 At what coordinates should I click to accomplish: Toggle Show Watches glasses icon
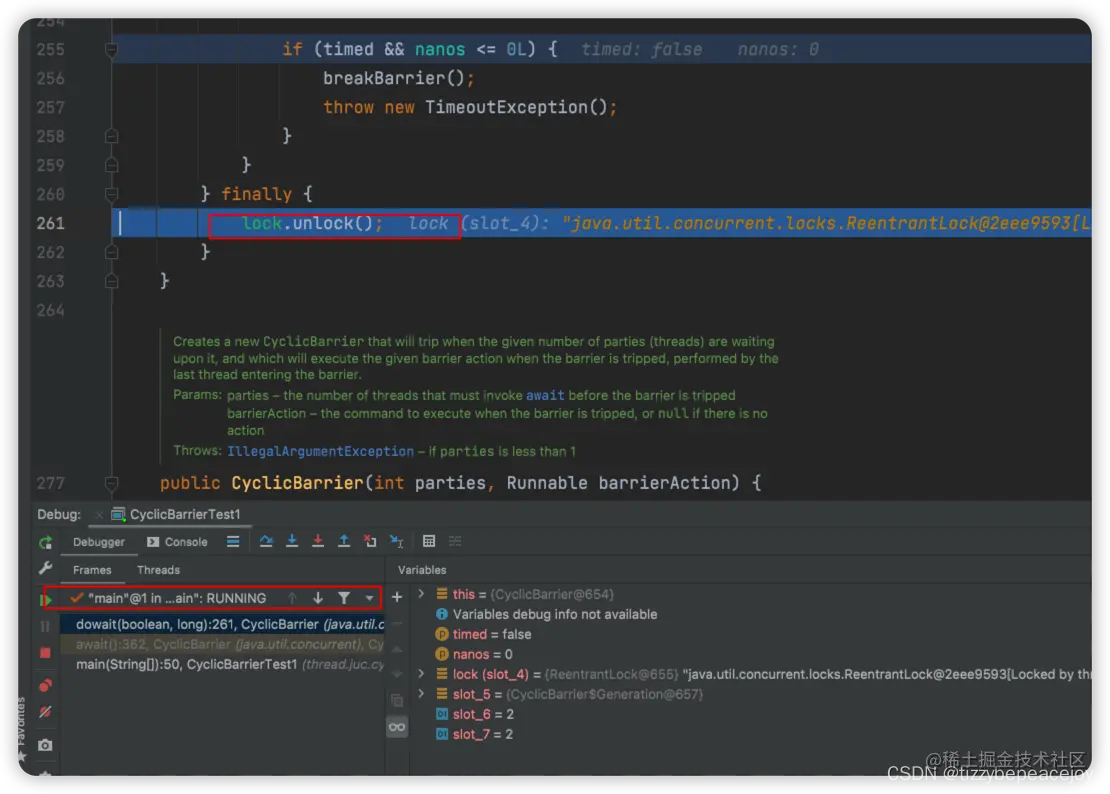[397, 727]
